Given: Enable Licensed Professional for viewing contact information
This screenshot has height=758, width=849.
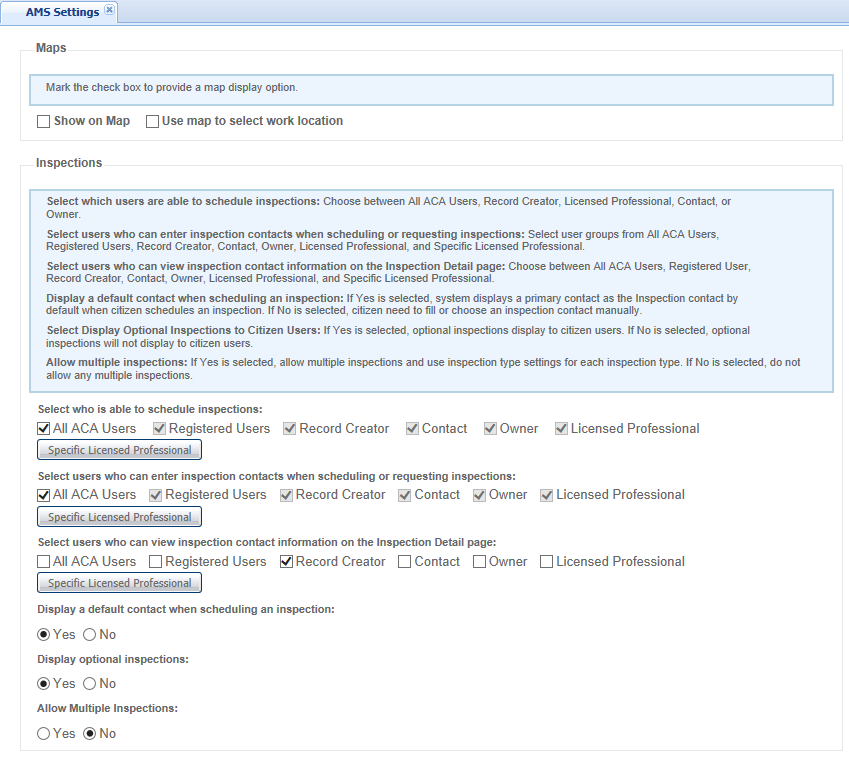Looking at the screenshot, I should pyautogui.click(x=547, y=562).
